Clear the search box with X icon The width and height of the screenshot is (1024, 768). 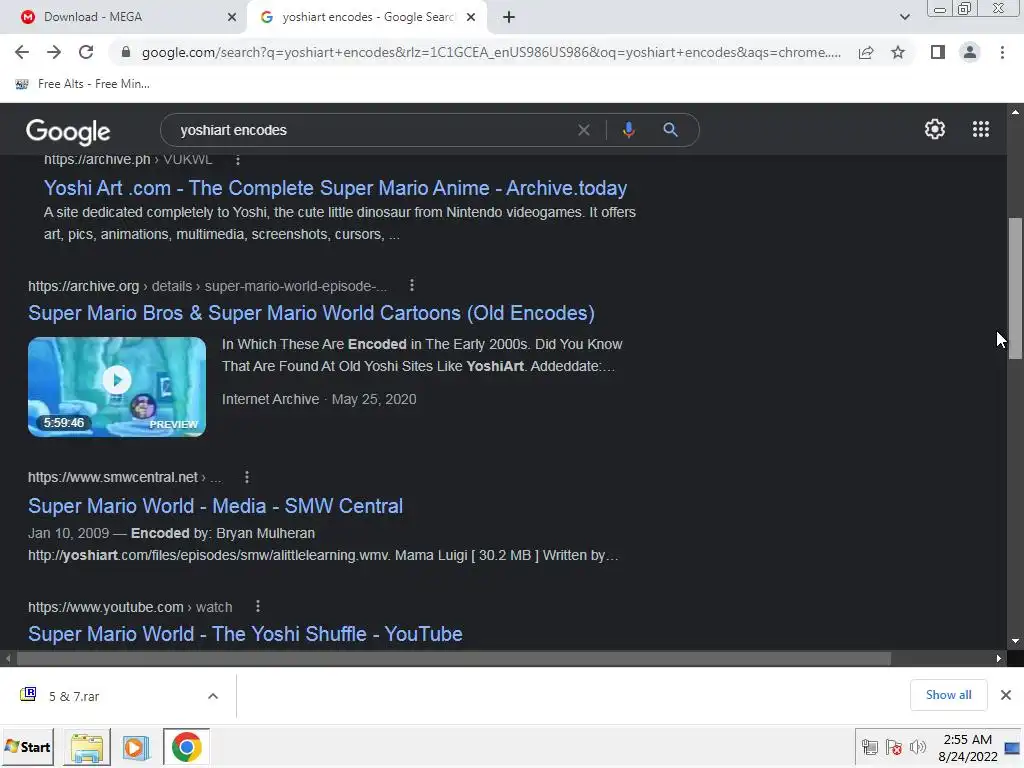(584, 130)
